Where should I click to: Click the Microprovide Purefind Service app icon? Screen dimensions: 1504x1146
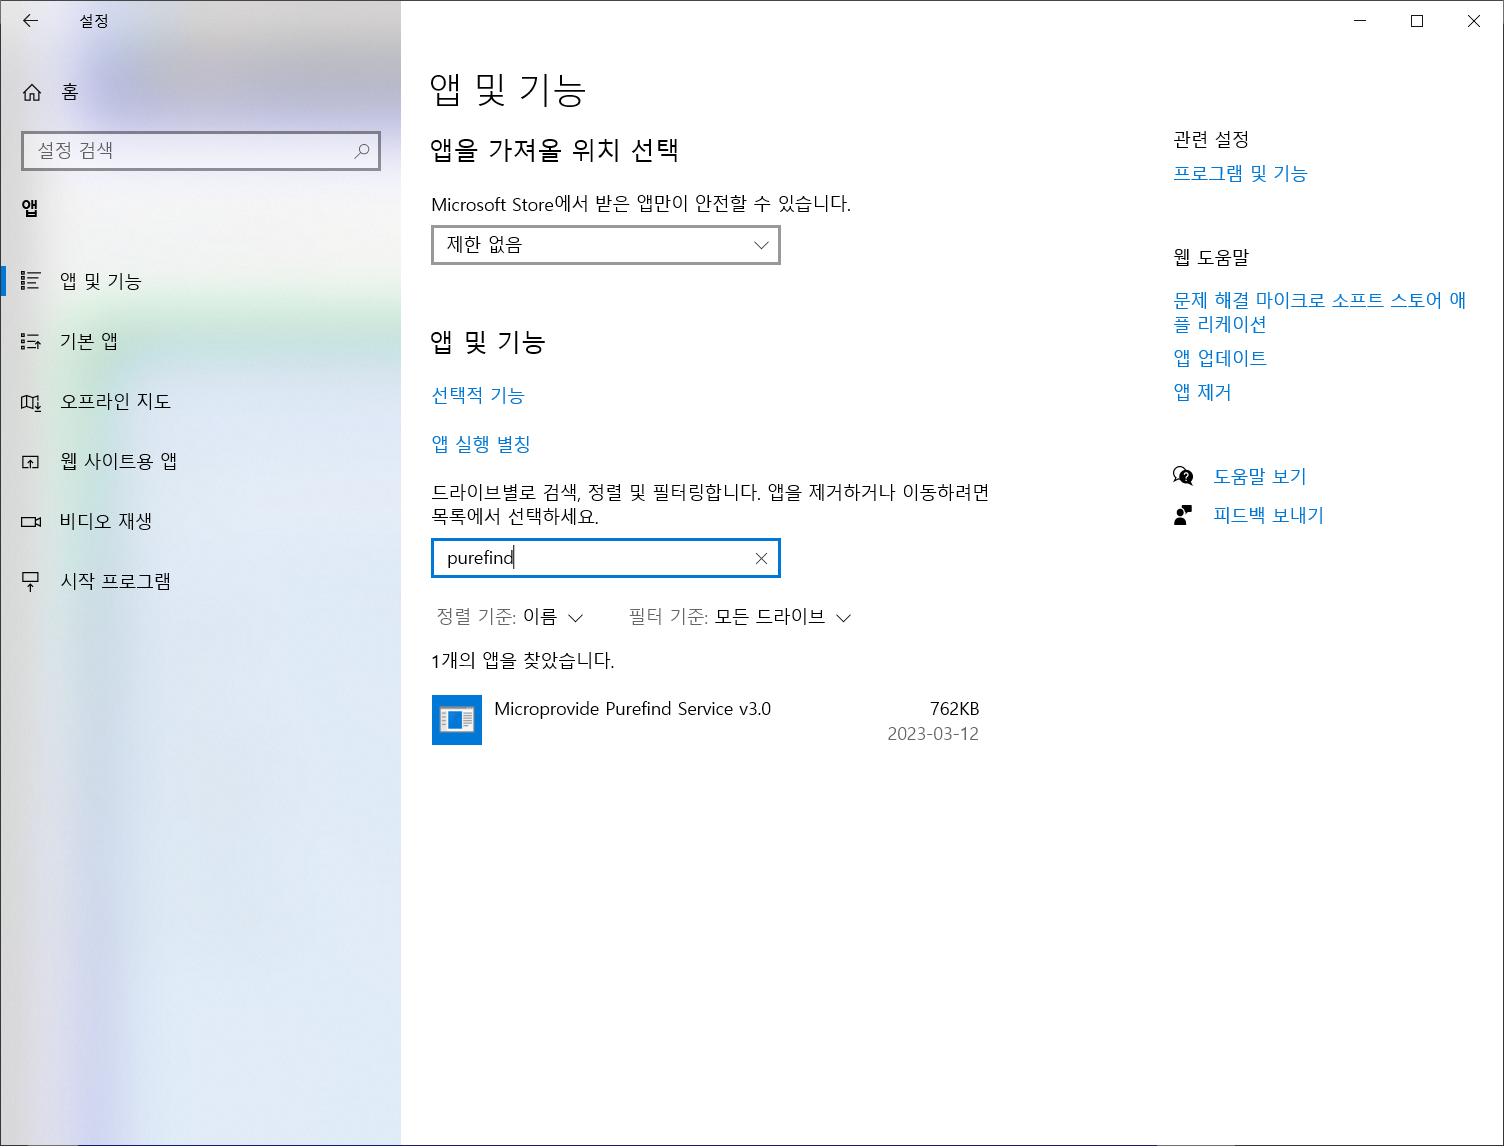pos(456,720)
